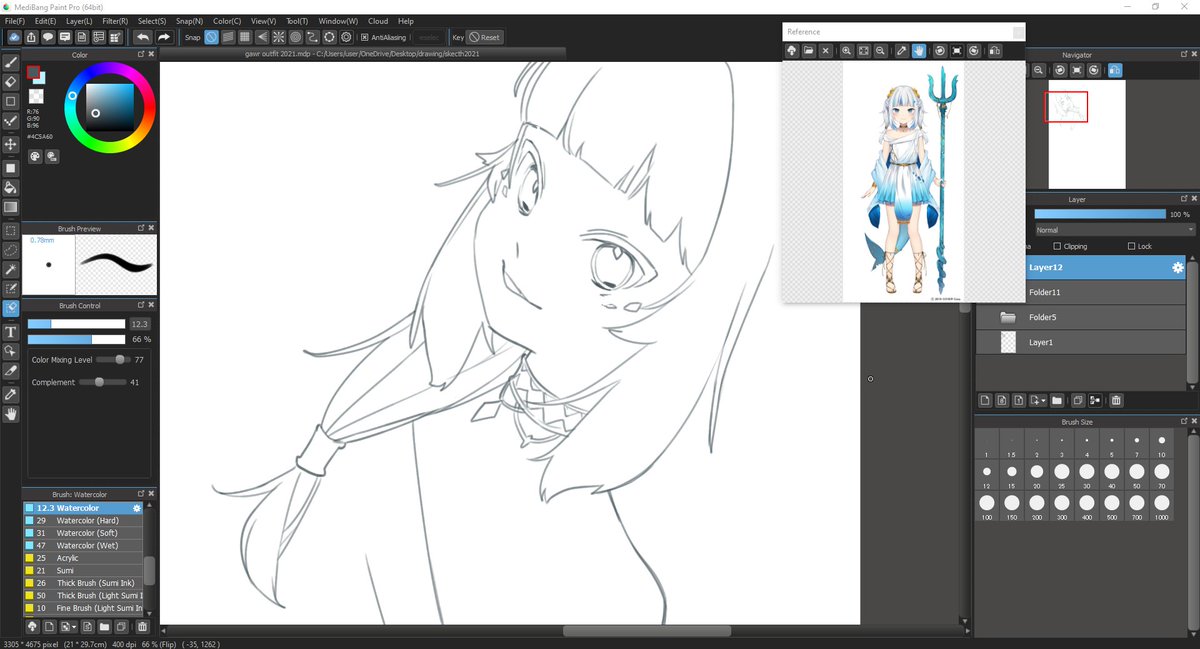Select the Text tool
Image resolution: width=1200 pixels, height=649 pixels.
[x=11, y=331]
